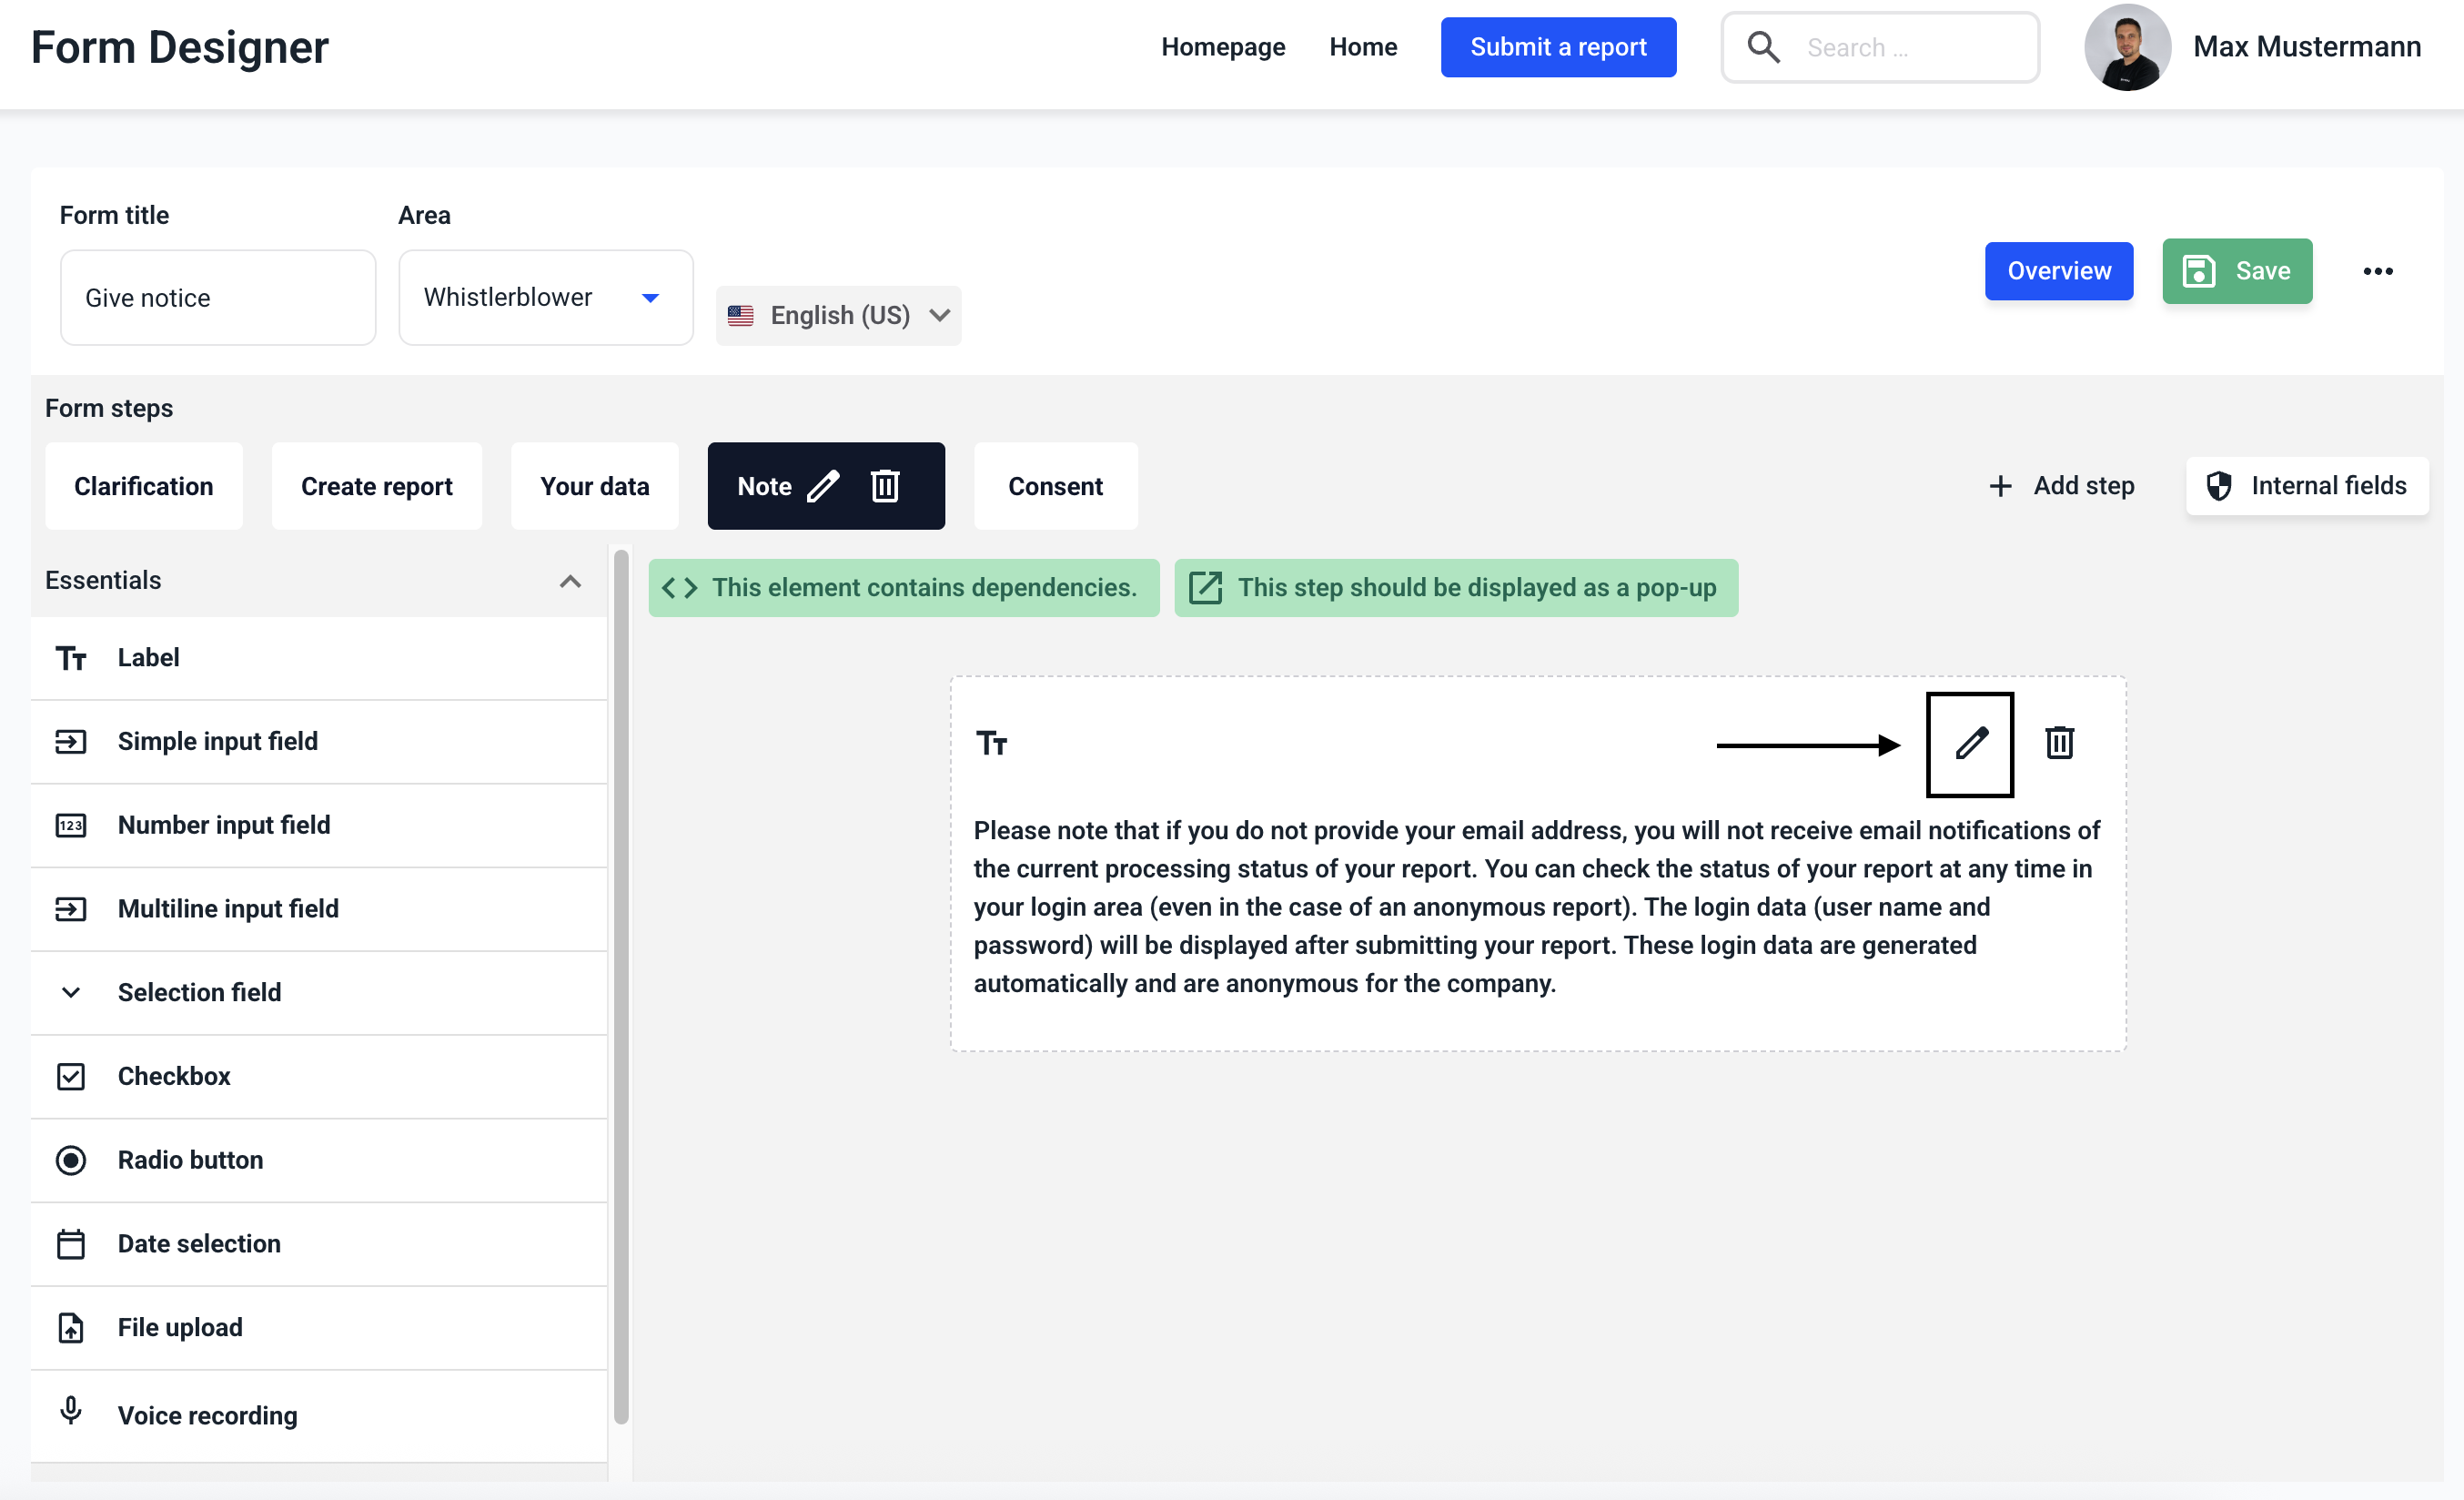Open the Create report step tab
Image resolution: width=2464 pixels, height=1500 pixels.
click(x=376, y=486)
